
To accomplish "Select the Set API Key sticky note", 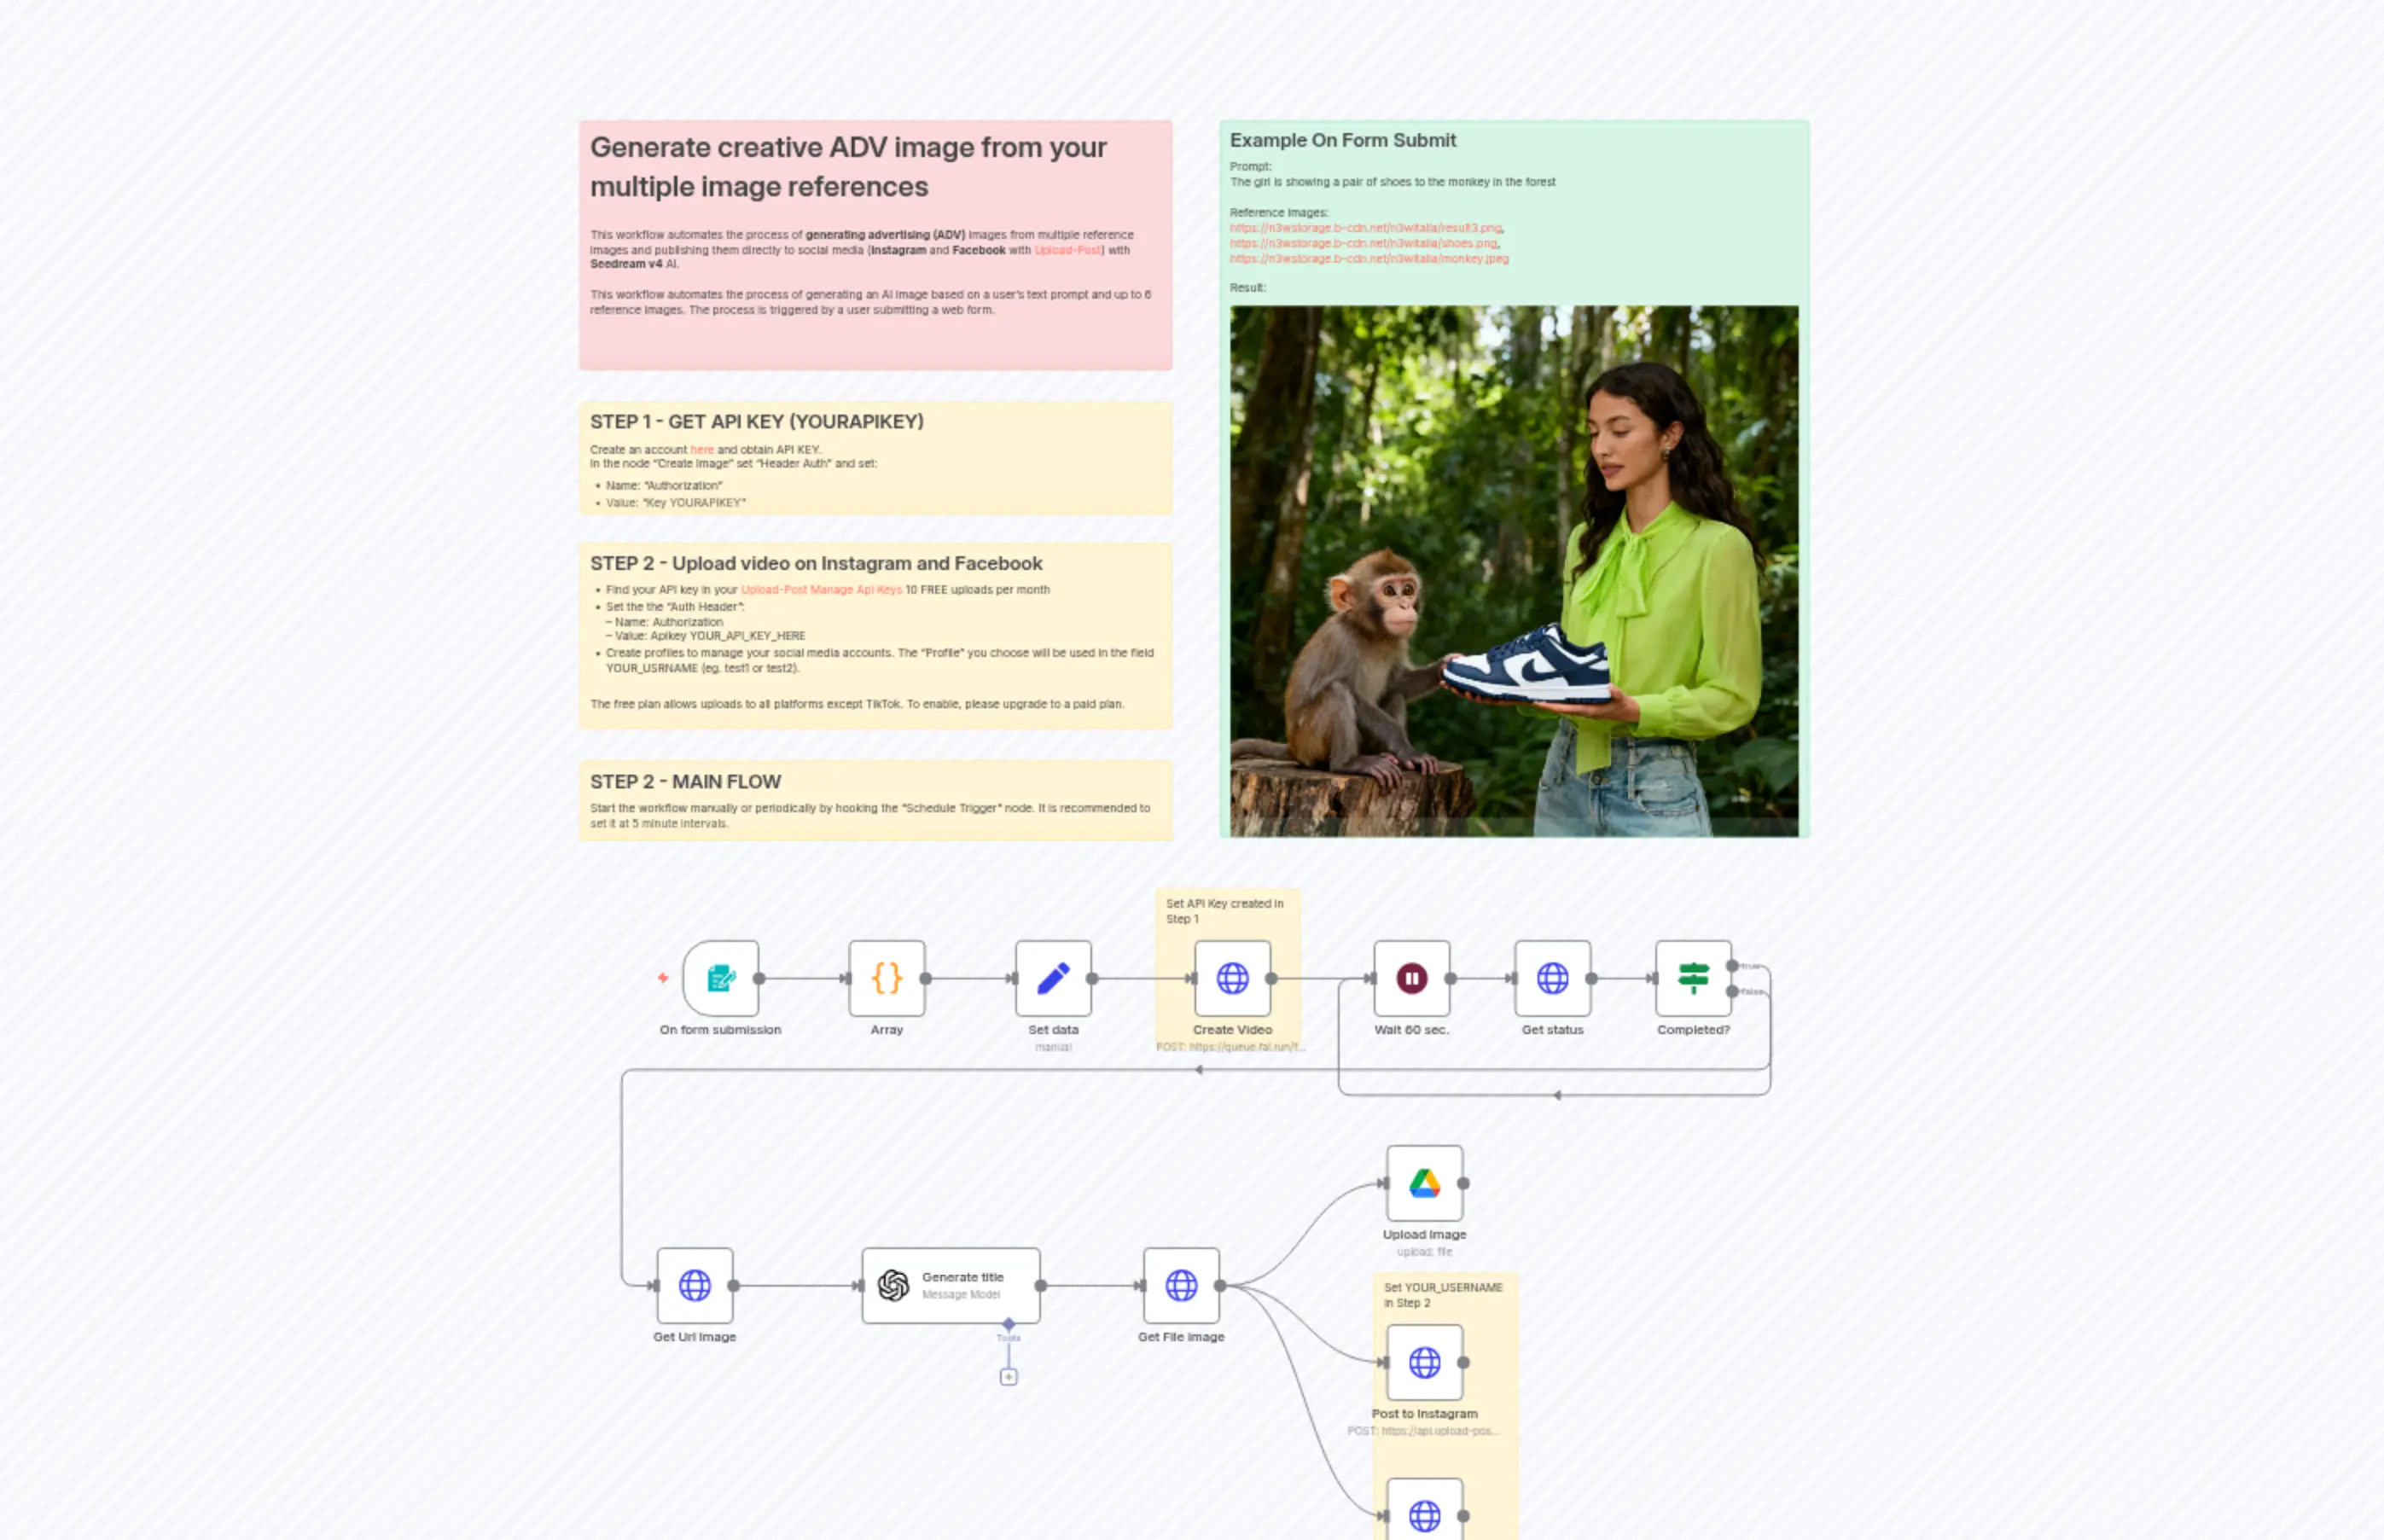I will (x=1228, y=910).
